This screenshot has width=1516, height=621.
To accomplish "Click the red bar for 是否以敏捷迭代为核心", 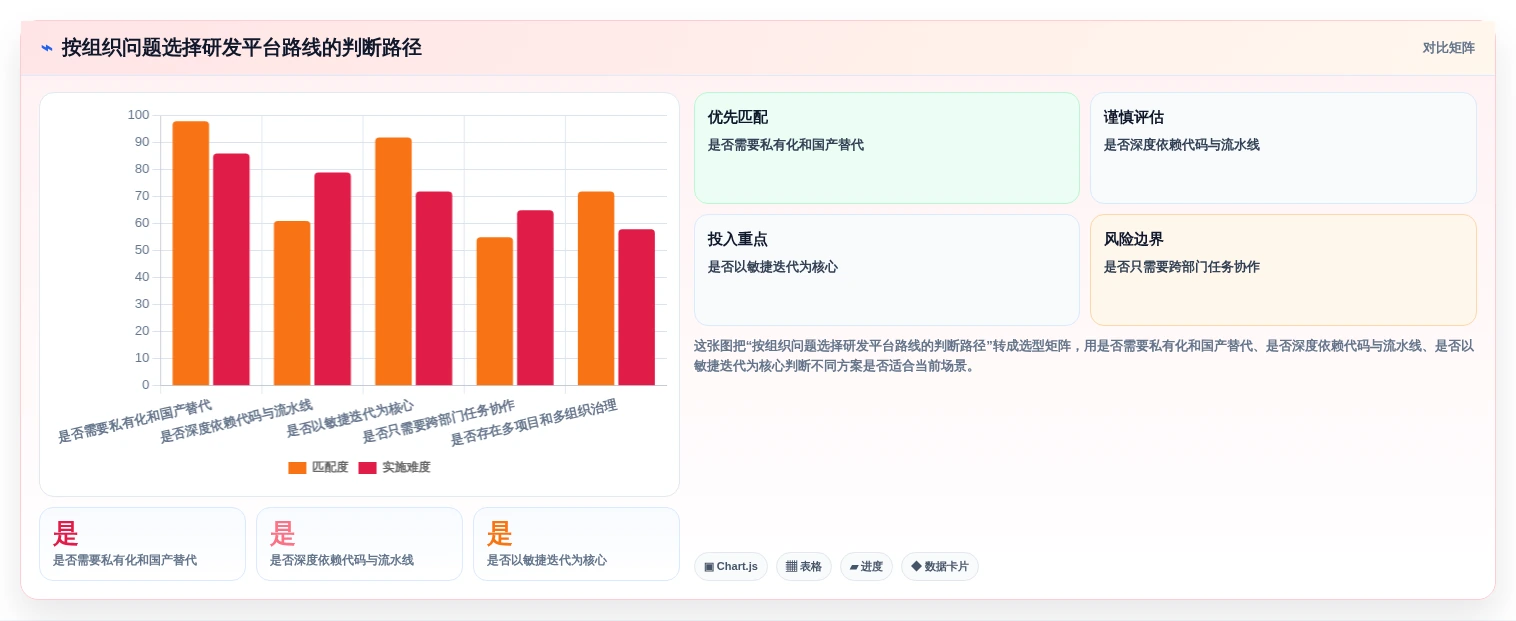I will 434,288.
